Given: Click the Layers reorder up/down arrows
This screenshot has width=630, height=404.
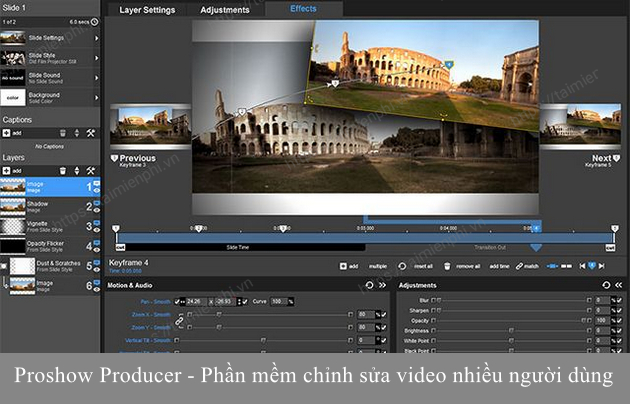Looking at the screenshot, I should 77,171.
